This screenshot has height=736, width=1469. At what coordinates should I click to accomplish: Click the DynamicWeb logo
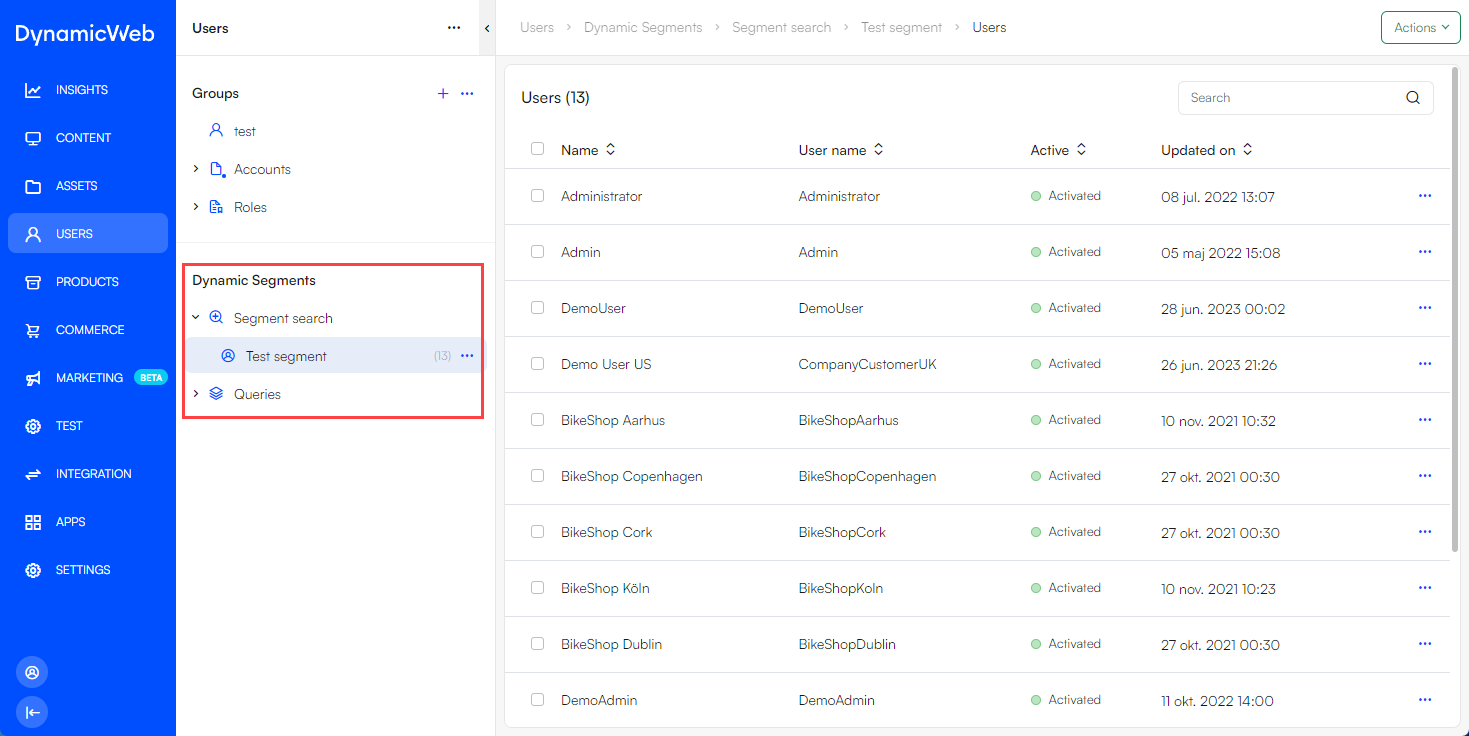coord(85,34)
